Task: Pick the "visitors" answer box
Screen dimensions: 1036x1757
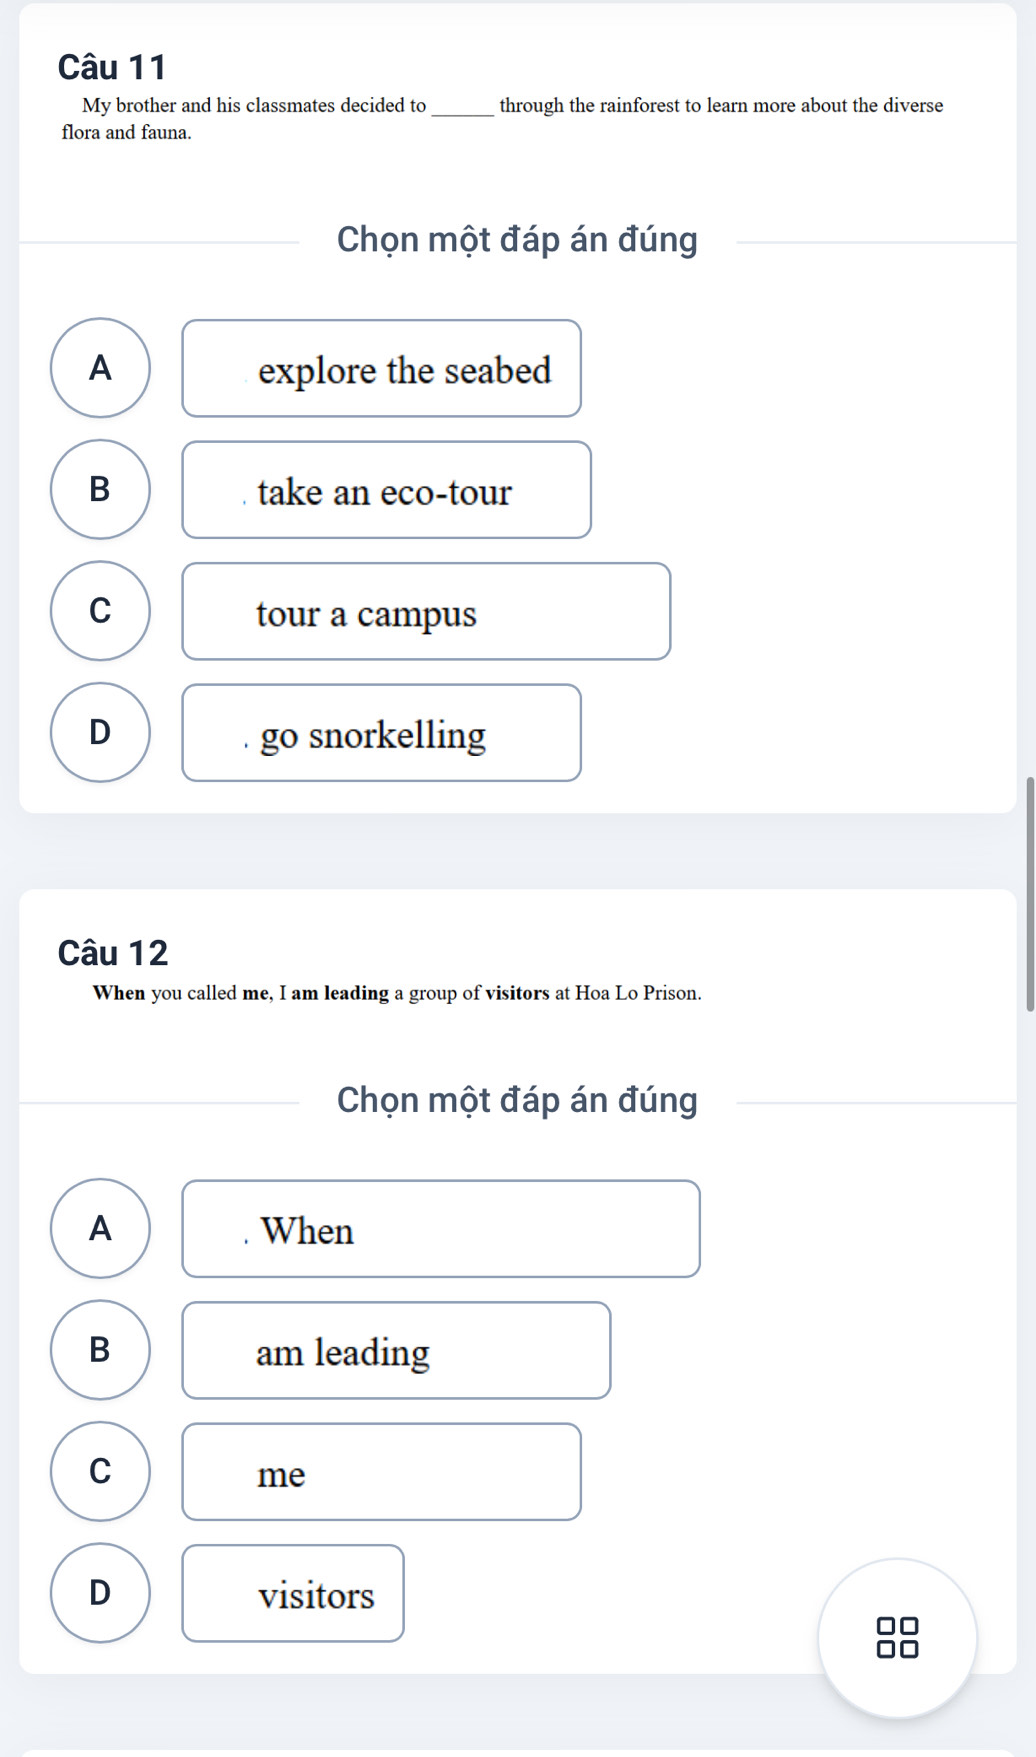Action: tap(293, 1594)
